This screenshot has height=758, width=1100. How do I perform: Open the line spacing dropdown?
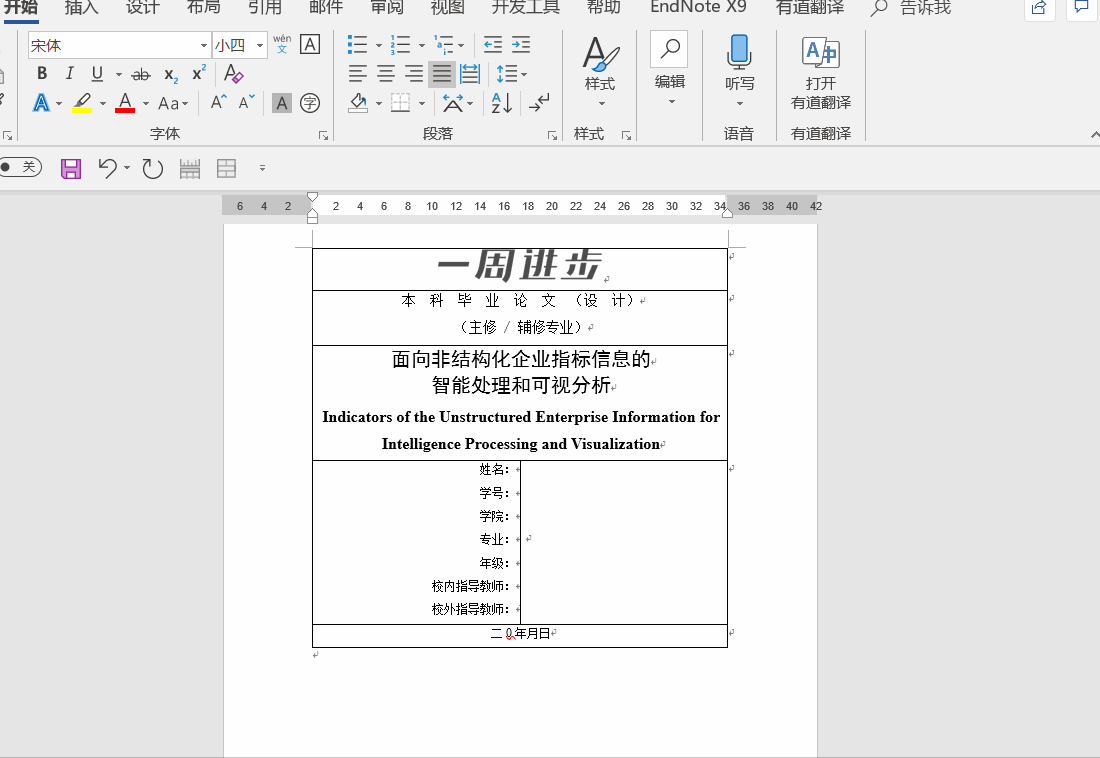click(511, 73)
